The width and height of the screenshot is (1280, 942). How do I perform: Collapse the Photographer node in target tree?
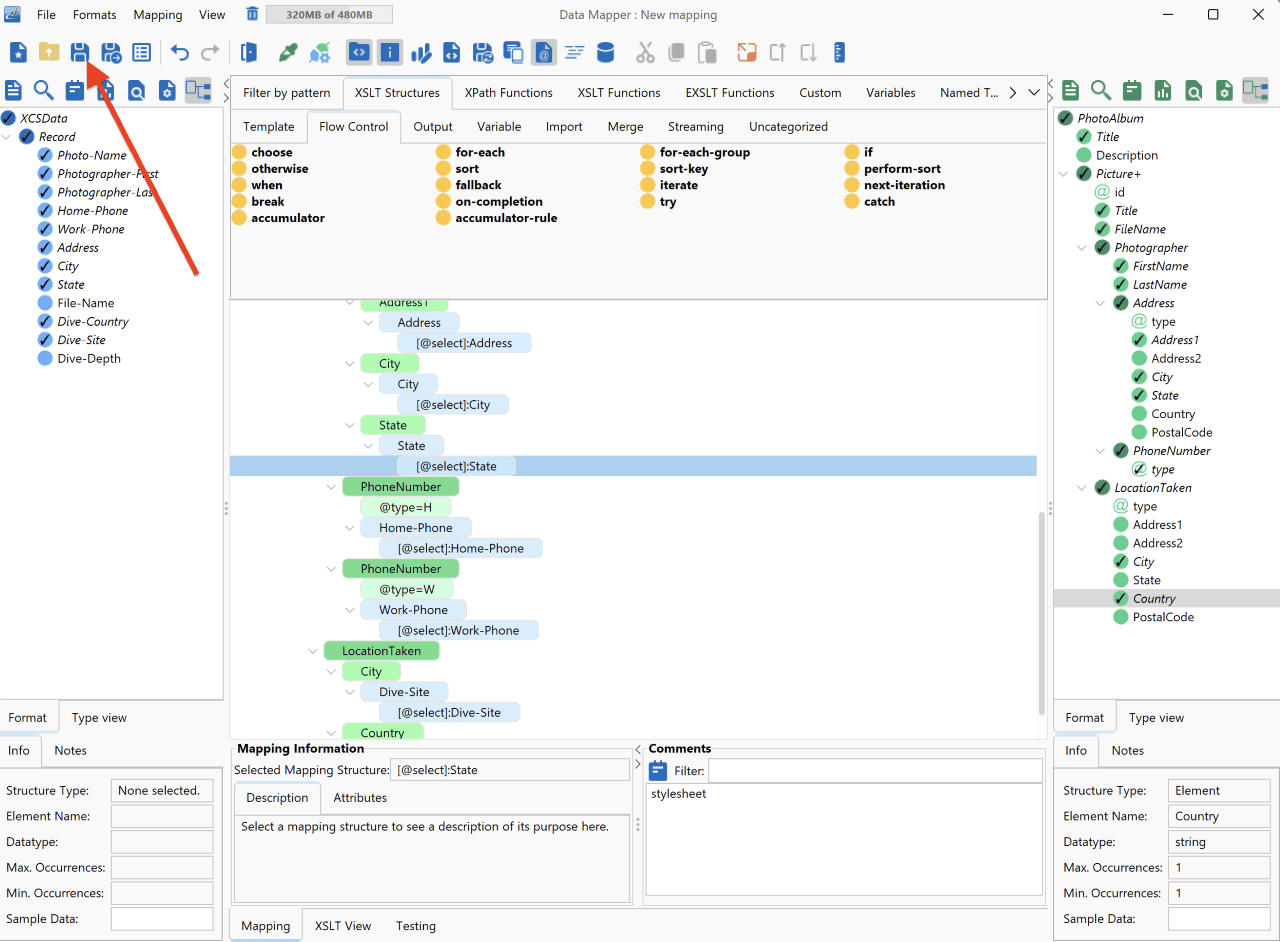(1083, 248)
